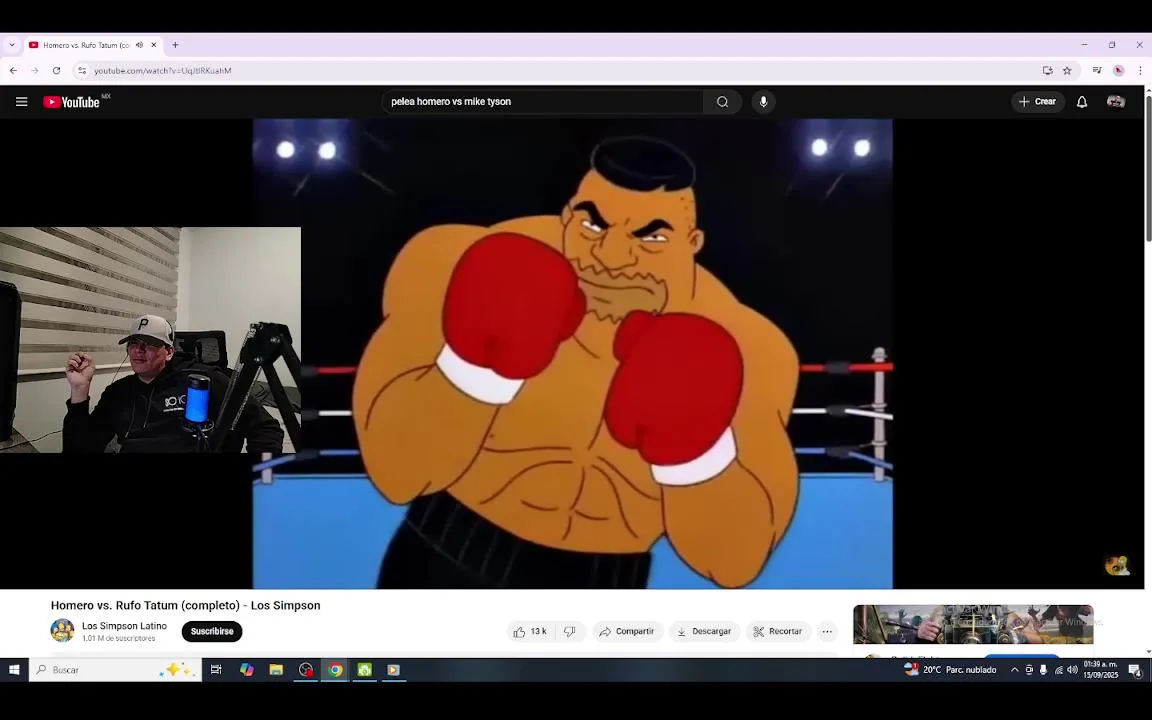Viewport: 1152px width, 720px height.
Task: Open the Windows notification center
Action: pos(1135,670)
